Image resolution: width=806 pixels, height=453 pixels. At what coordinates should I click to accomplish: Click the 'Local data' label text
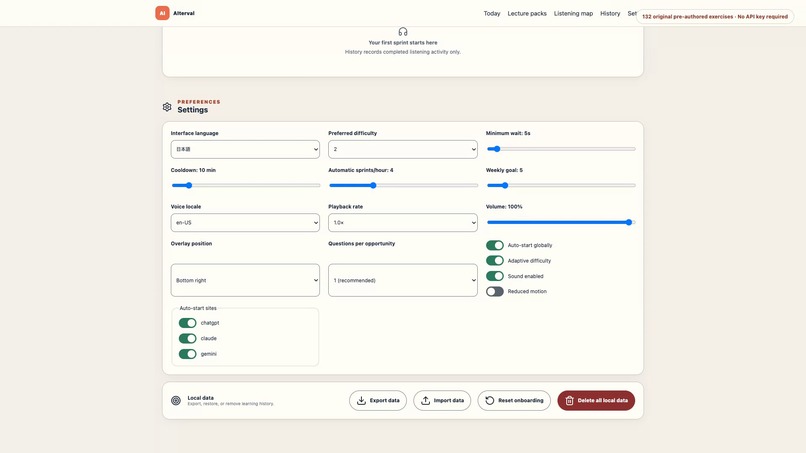(200, 398)
